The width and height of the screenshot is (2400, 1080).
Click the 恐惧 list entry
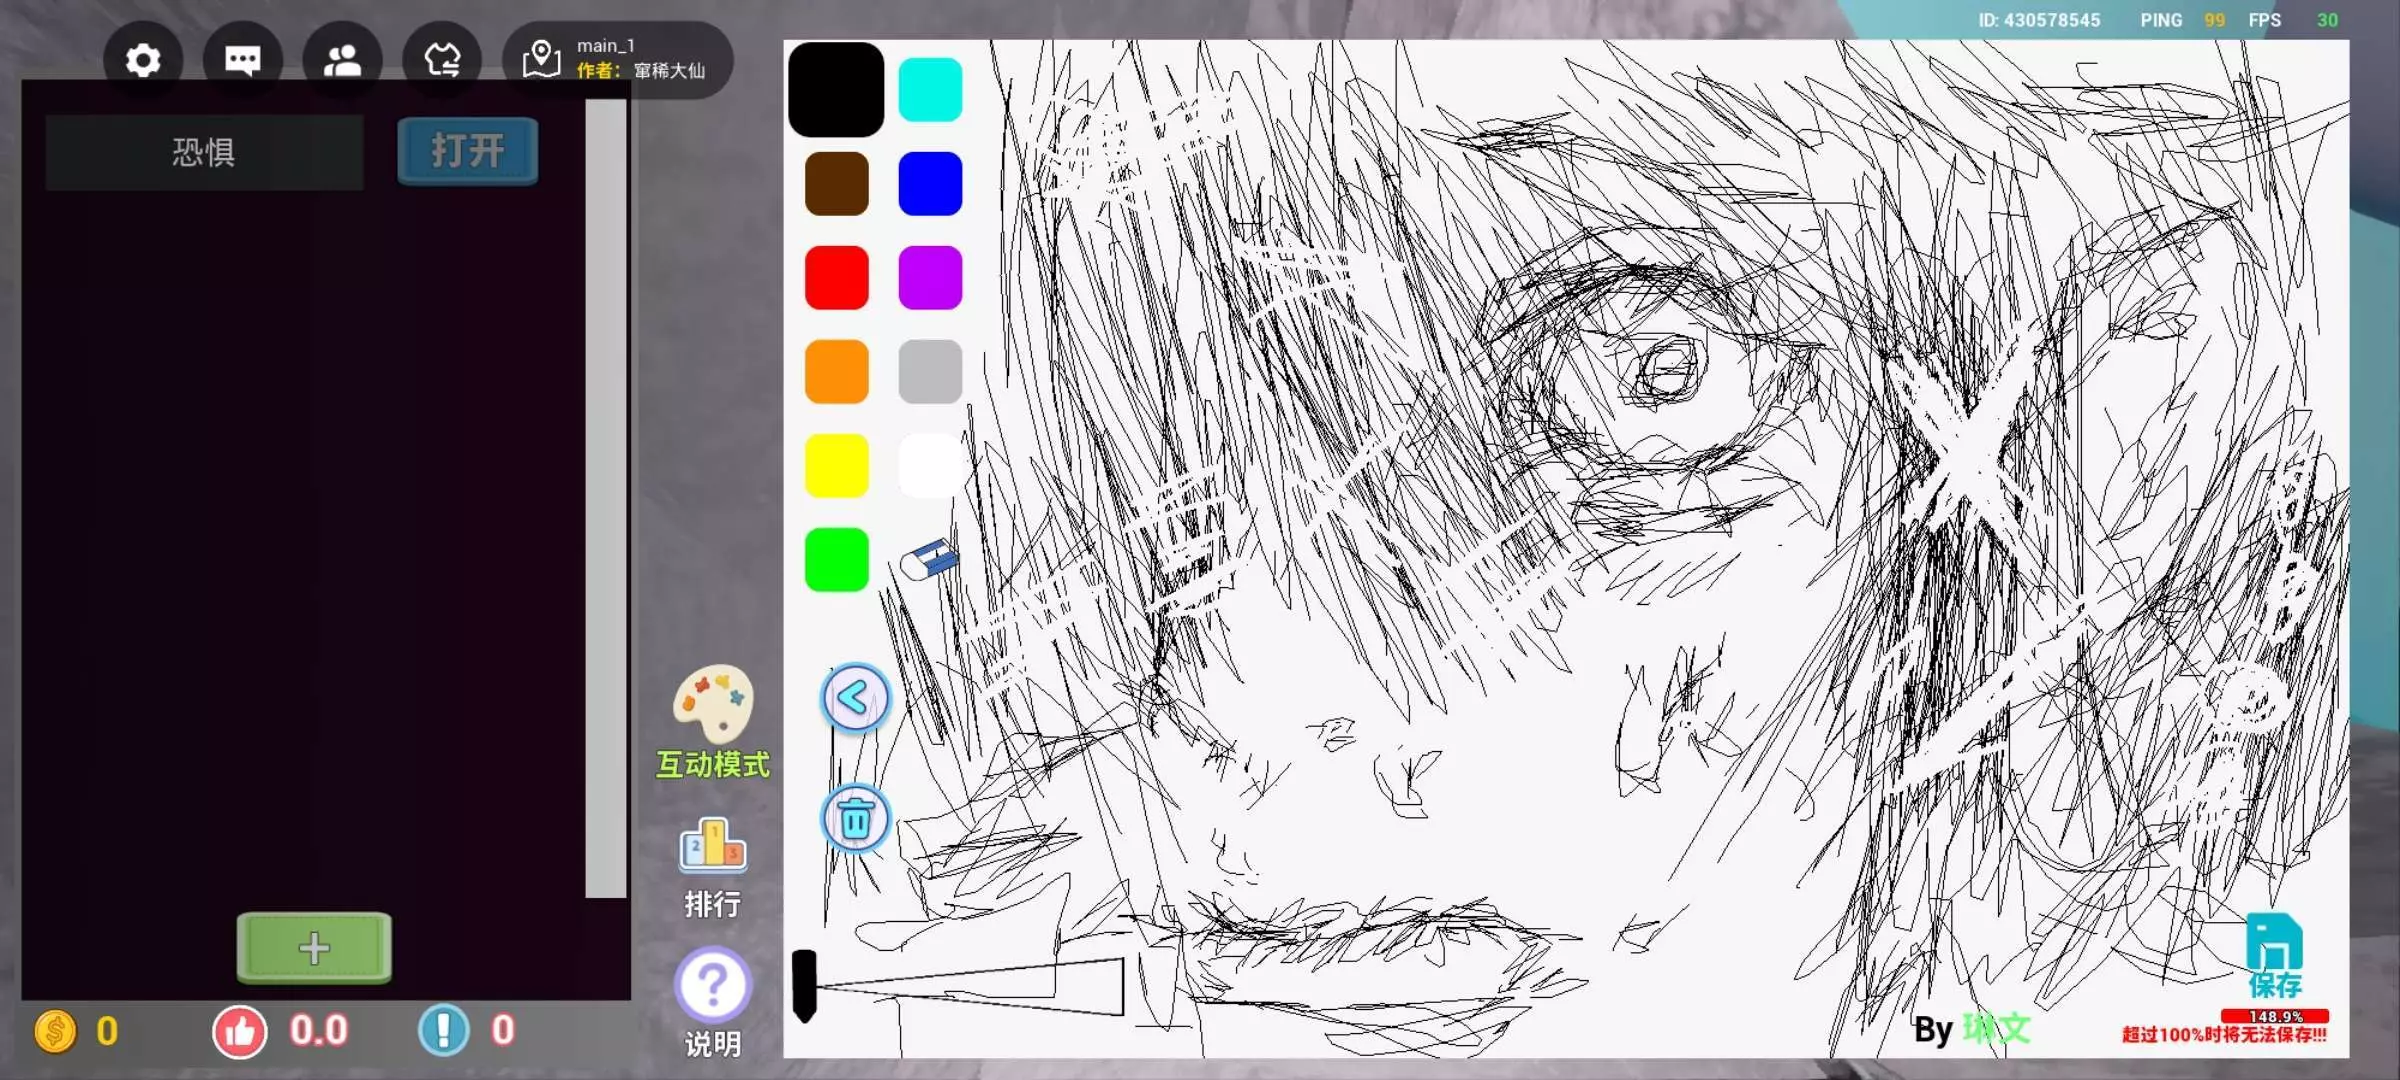pyautogui.click(x=204, y=152)
